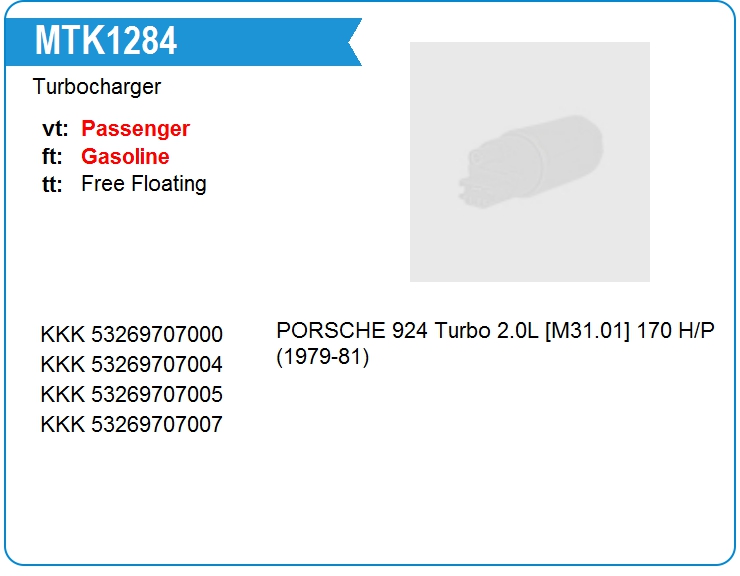The width and height of the screenshot is (740, 576).
Task: Open the turbocharger product image placeholder
Action: [530, 162]
